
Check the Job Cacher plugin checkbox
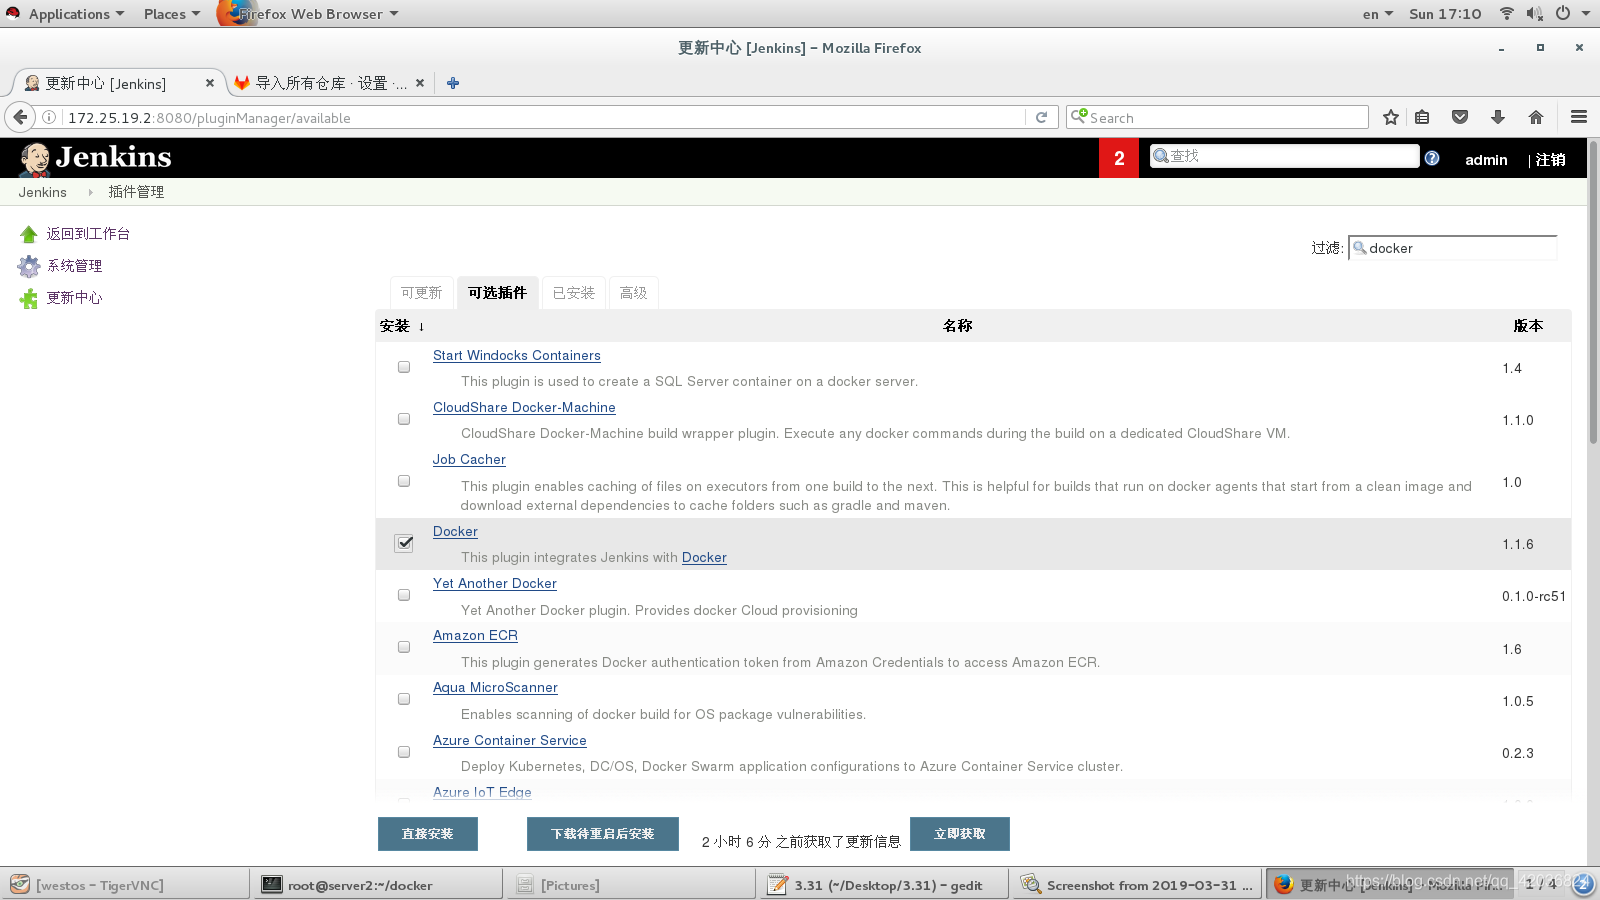404,481
